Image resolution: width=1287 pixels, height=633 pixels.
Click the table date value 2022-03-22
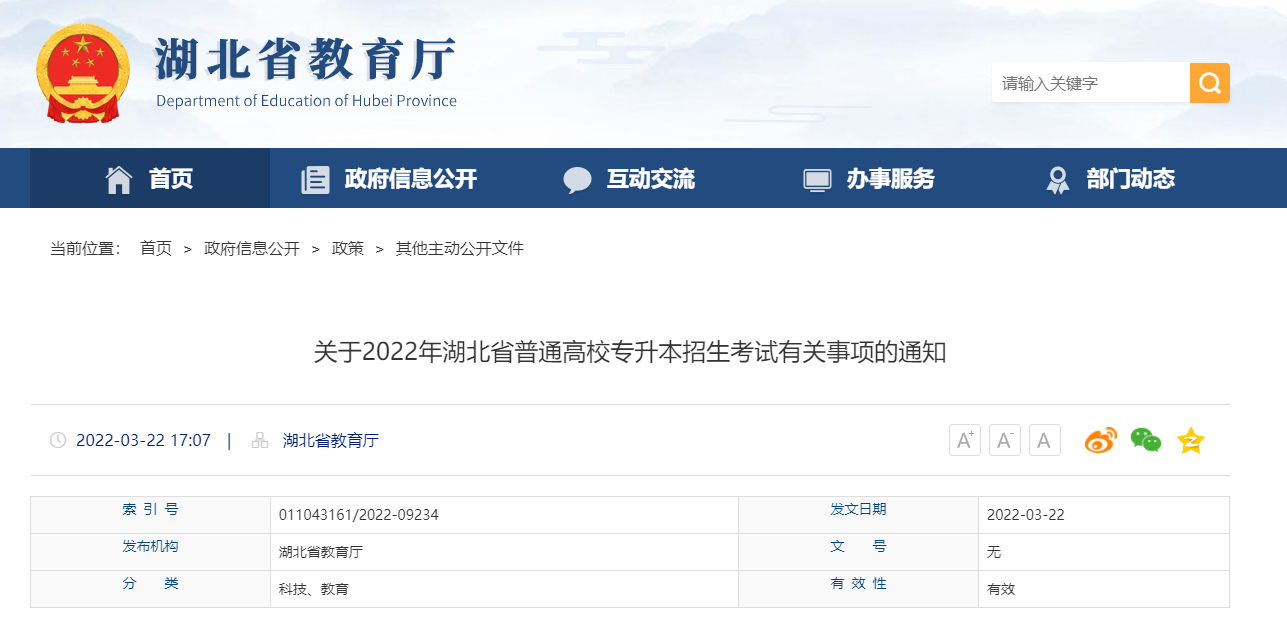[x=1026, y=515]
